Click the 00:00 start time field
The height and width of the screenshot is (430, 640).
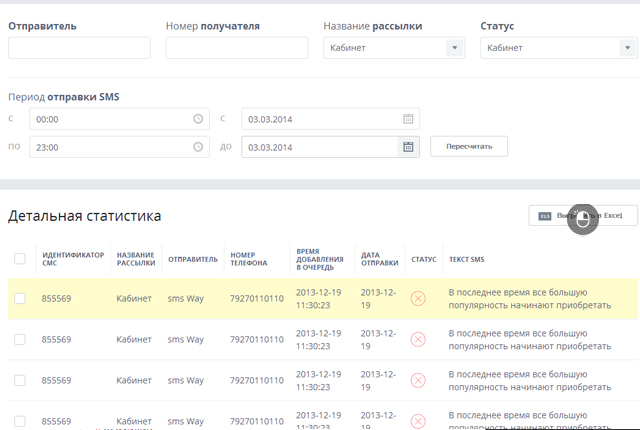pos(119,119)
